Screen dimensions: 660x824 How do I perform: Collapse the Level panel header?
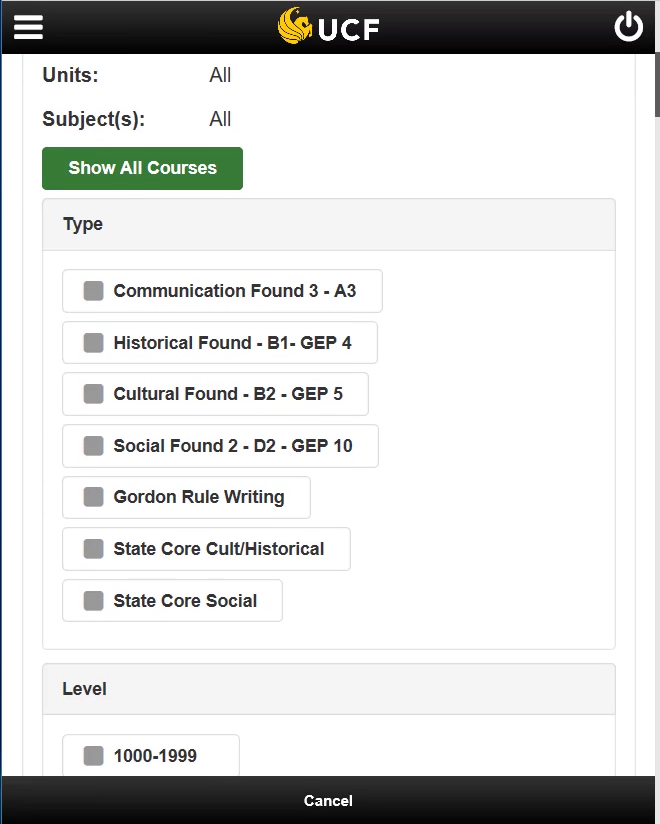pyautogui.click(x=329, y=689)
